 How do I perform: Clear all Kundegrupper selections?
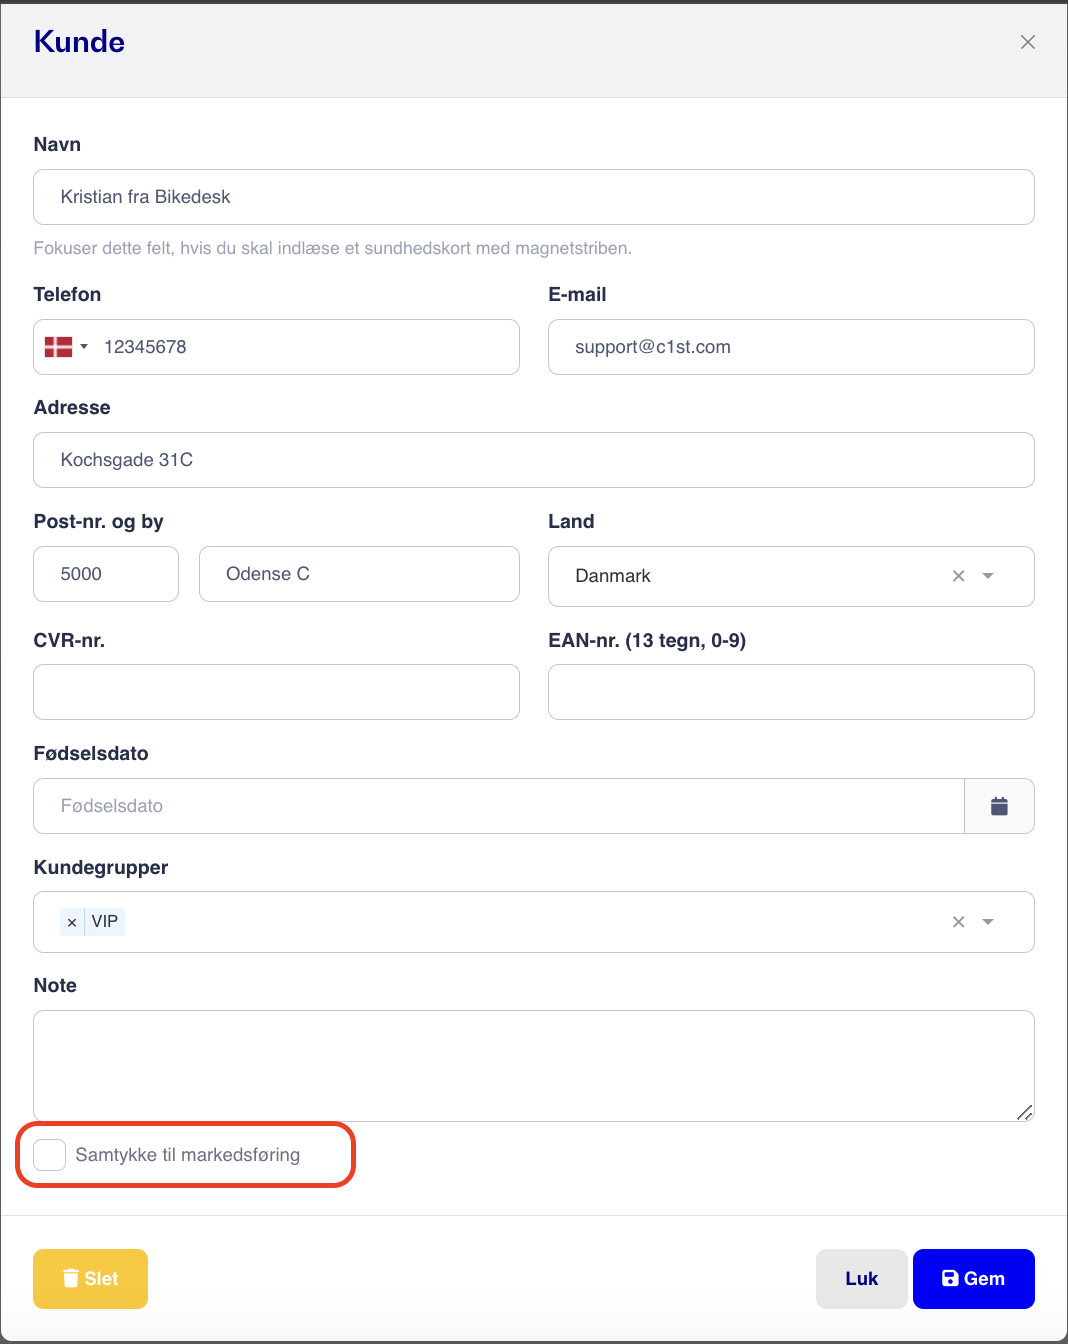(958, 922)
